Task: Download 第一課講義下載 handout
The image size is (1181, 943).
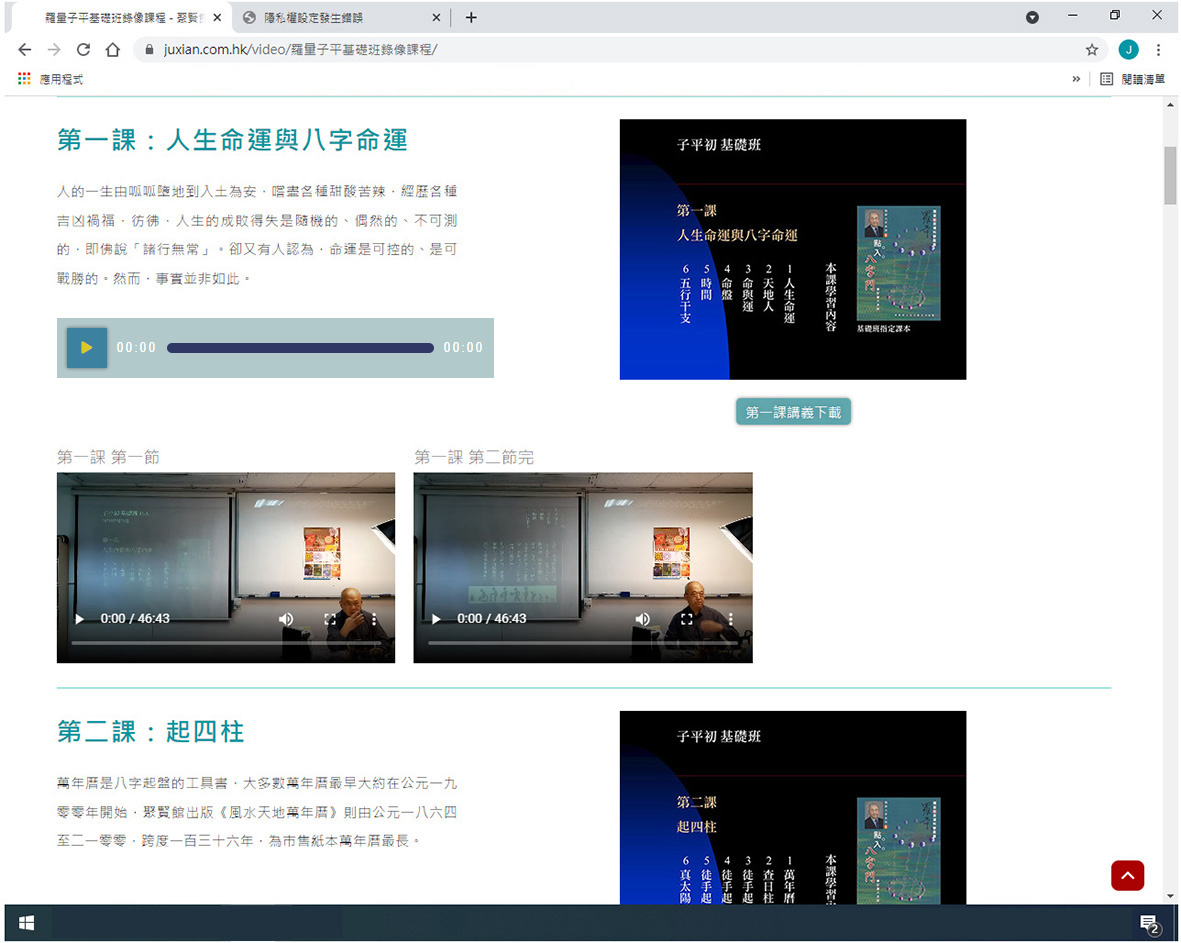Action: [793, 412]
